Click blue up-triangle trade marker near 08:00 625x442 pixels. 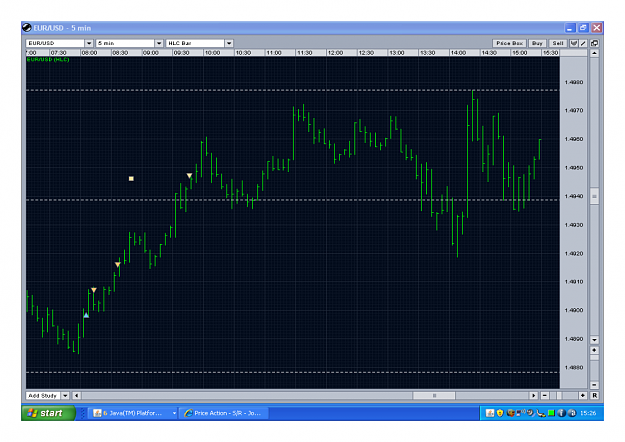click(x=86, y=315)
